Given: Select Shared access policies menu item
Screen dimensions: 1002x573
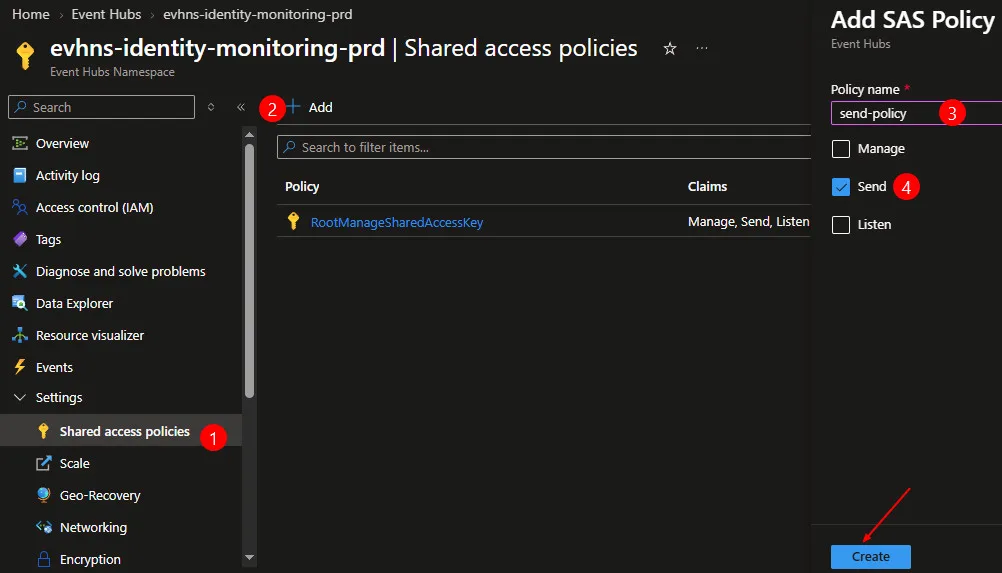Looking at the screenshot, I should [x=121, y=431].
